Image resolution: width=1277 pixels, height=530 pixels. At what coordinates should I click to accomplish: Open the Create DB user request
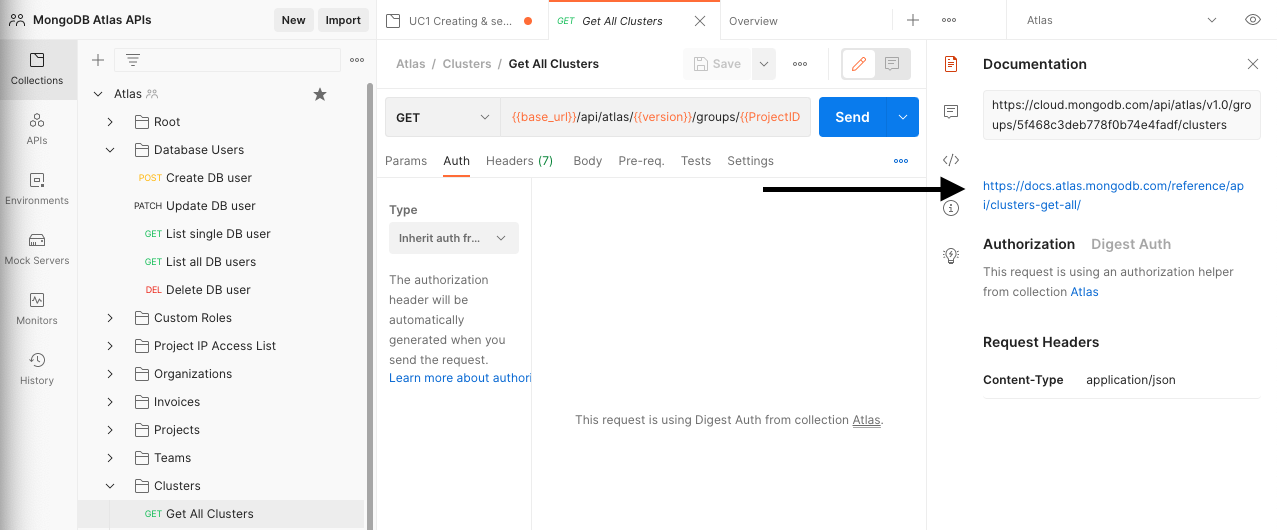tap(208, 178)
